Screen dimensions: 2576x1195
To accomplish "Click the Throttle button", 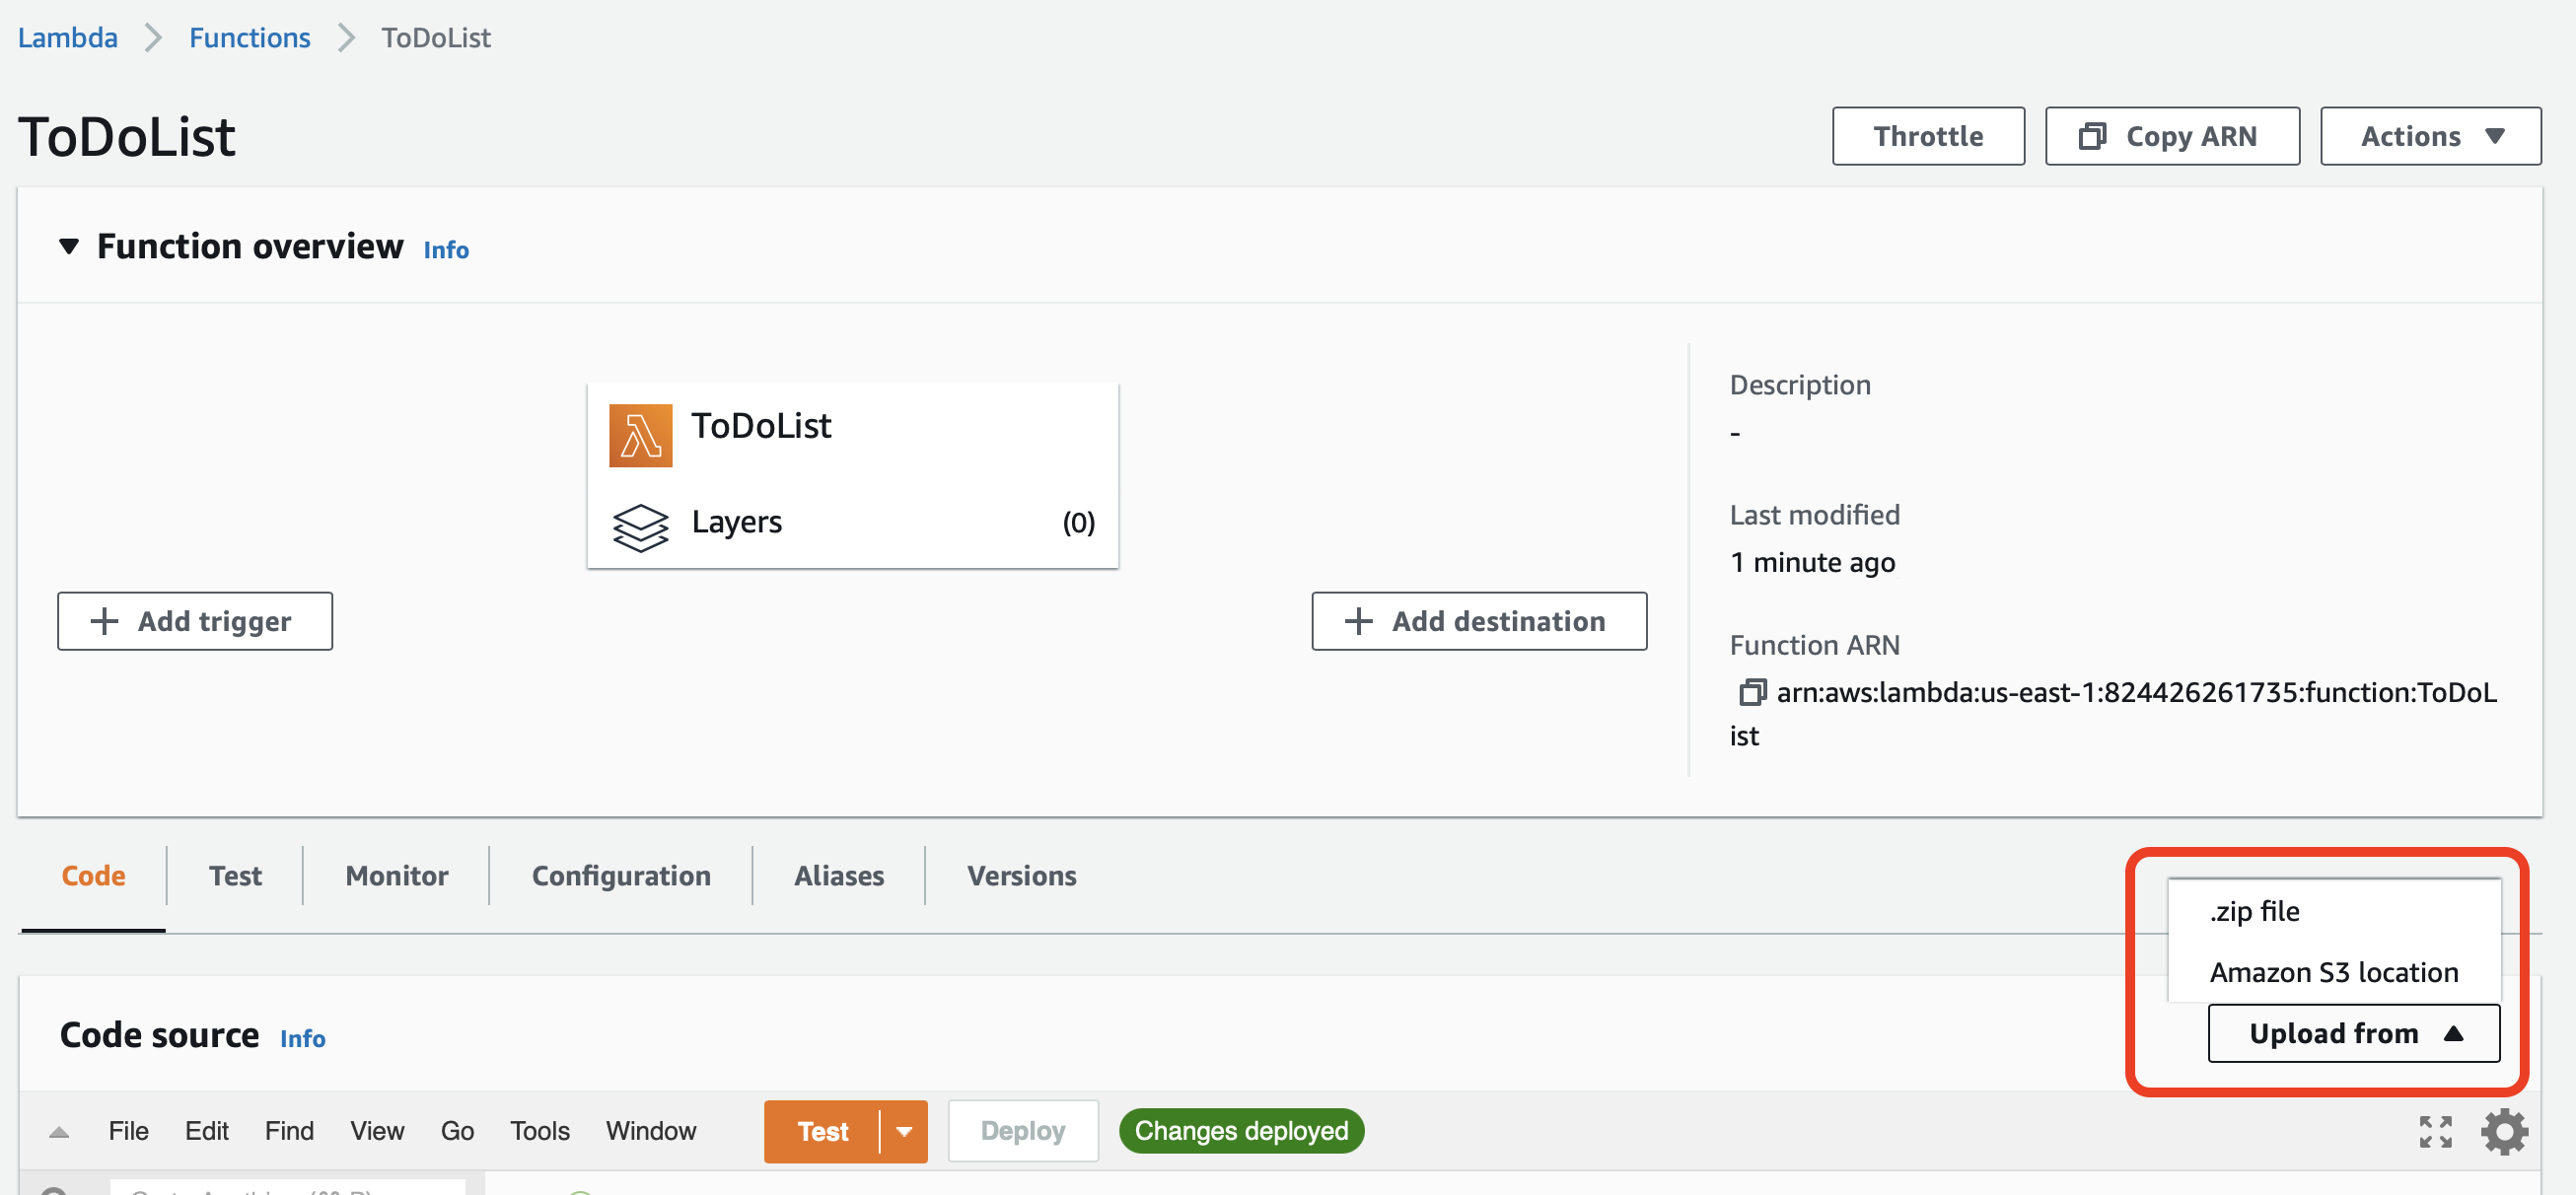I will point(1929,135).
